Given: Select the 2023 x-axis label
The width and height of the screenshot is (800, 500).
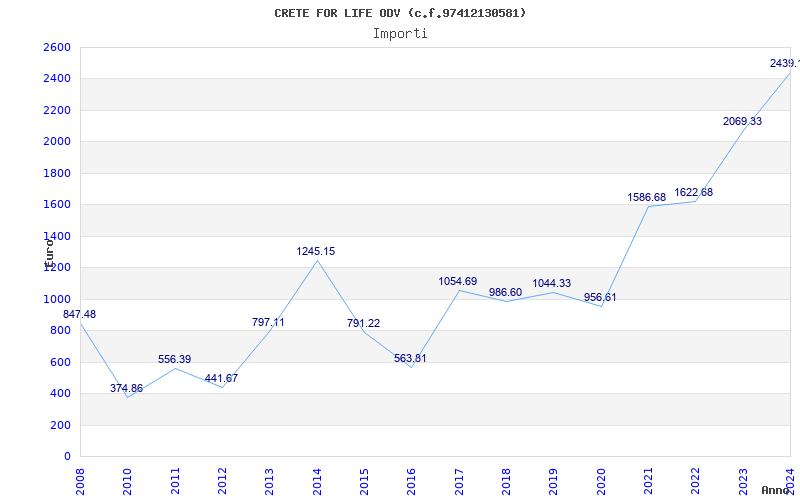Looking at the screenshot, I should [x=743, y=482].
